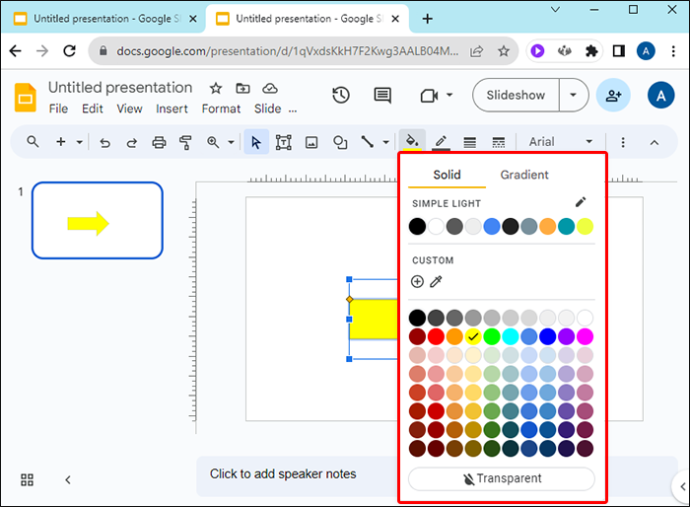Hide the menus with up chevron
The height and width of the screenshot is (507, 690).
(654, 143)
